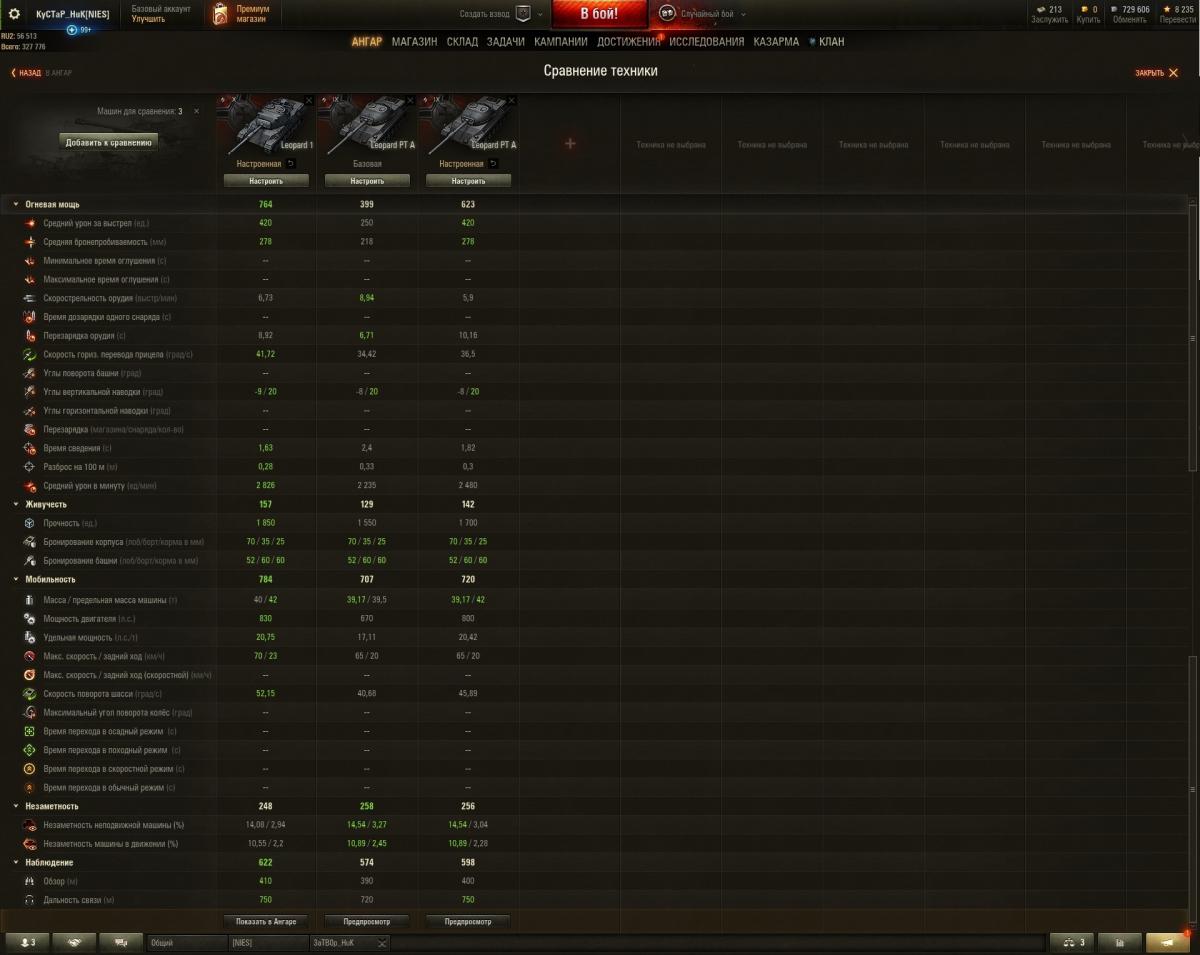Open the СКЛАД tab
1200x955 pixels.
click(462, 42)
